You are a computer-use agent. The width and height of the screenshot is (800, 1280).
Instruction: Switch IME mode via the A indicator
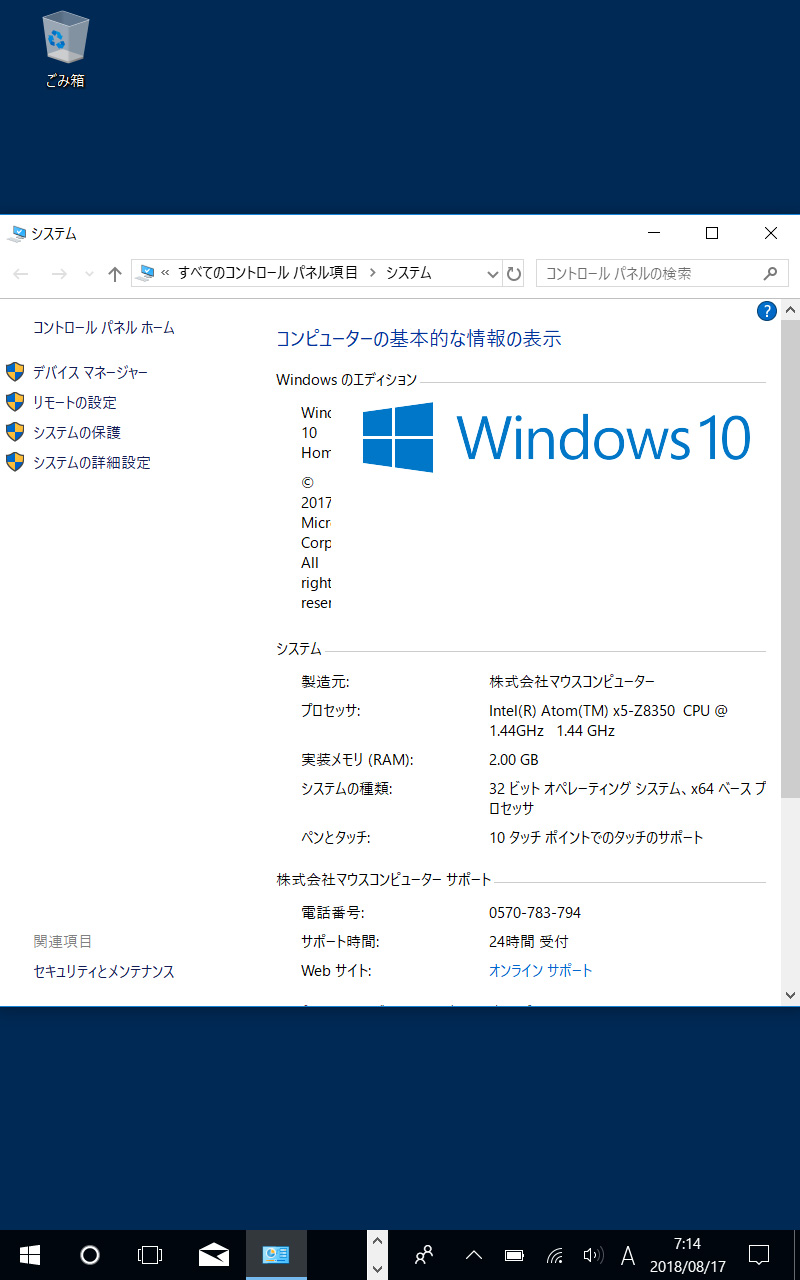pos(627,1254)
